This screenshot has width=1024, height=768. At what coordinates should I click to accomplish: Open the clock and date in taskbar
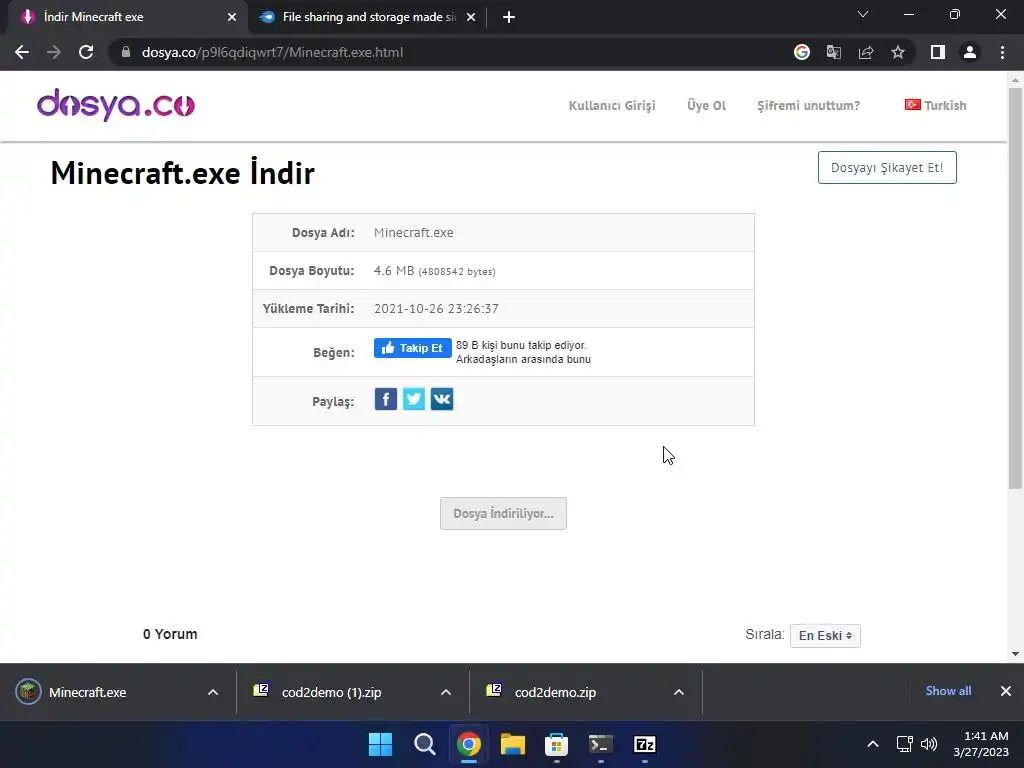(x=981, y=744)
